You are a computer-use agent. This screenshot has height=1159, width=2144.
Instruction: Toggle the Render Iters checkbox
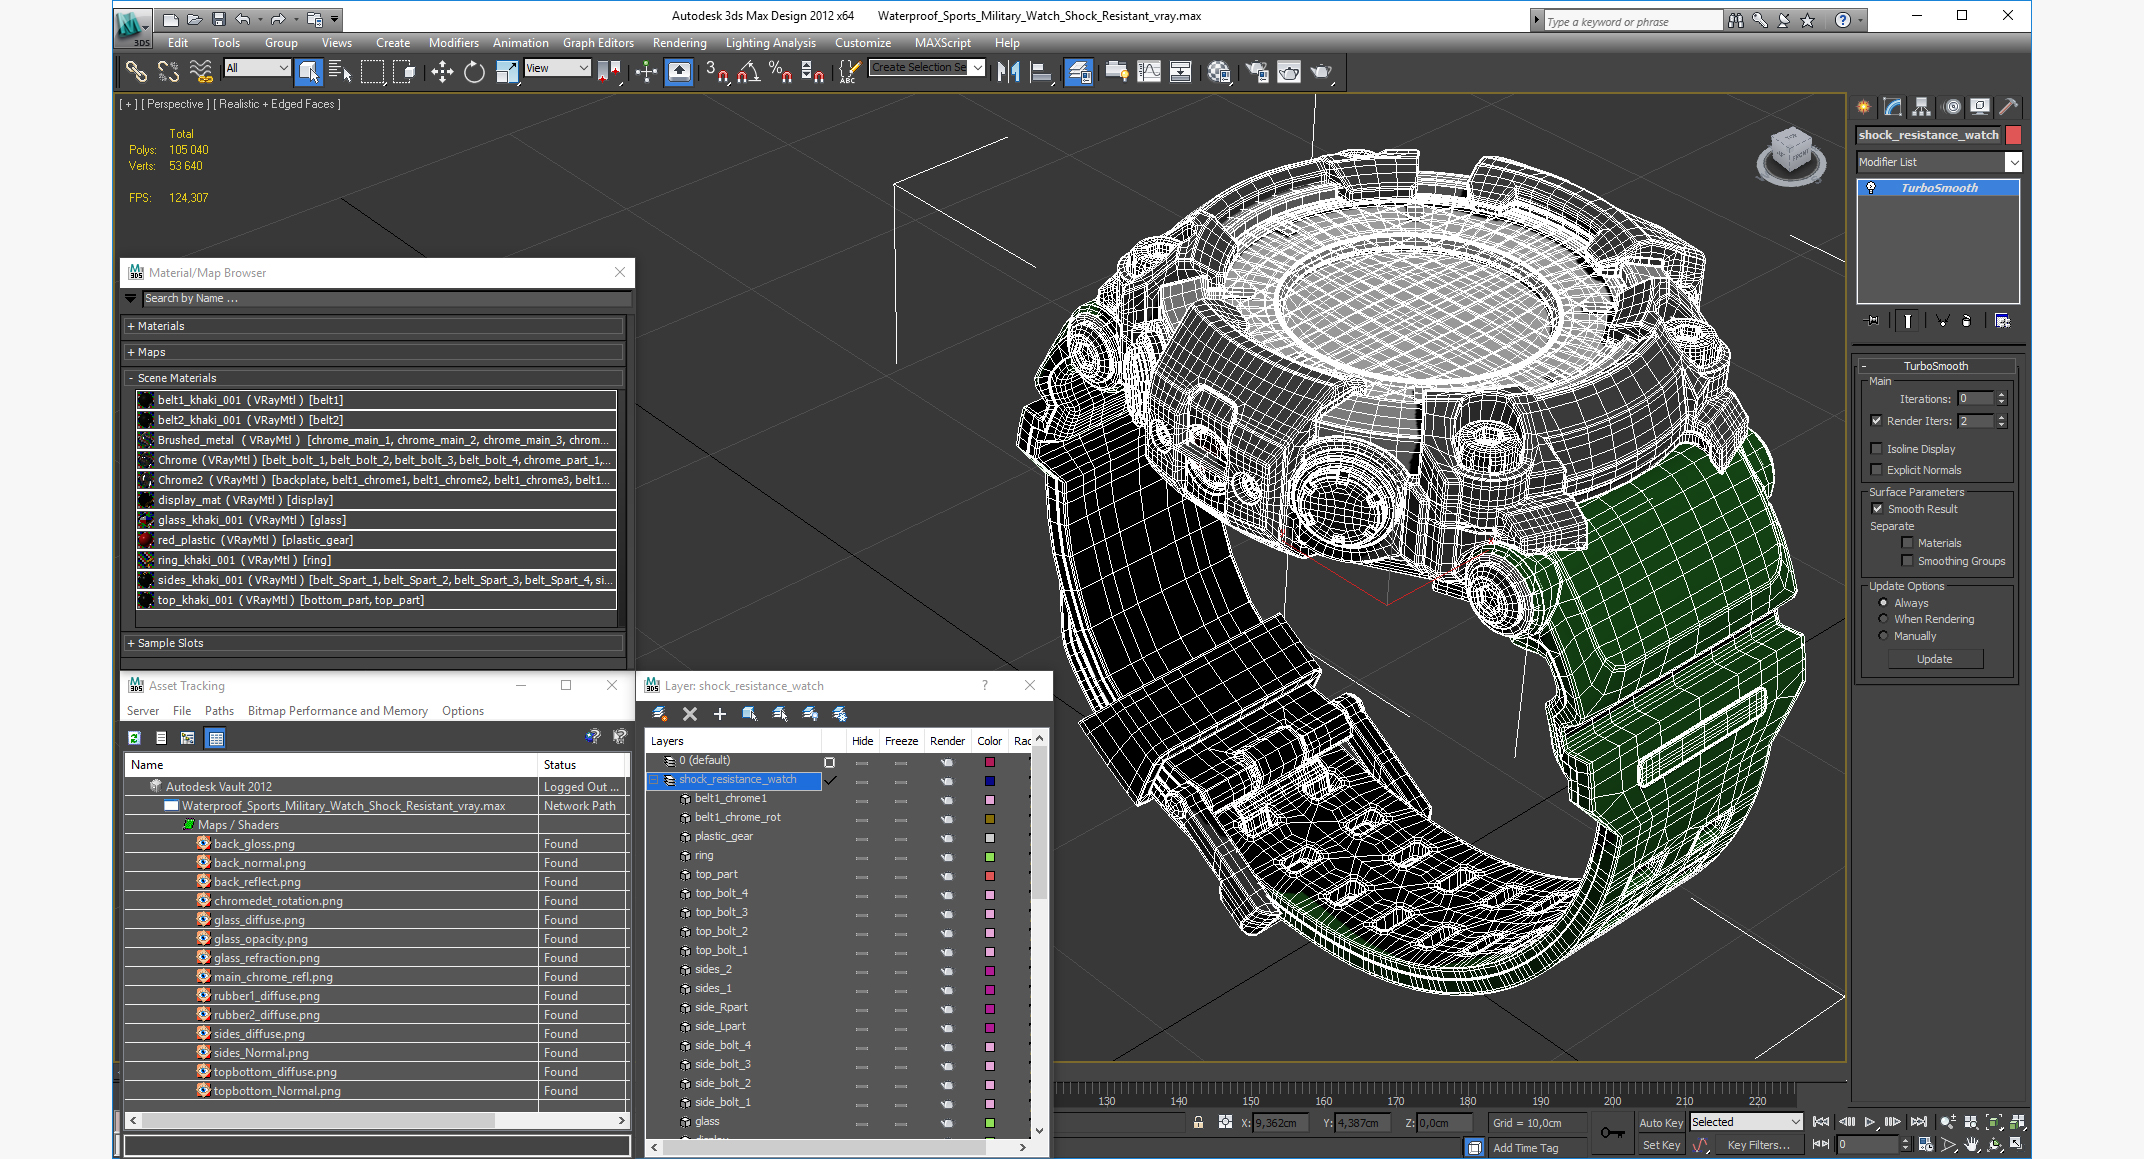[x=1876, y=420]
